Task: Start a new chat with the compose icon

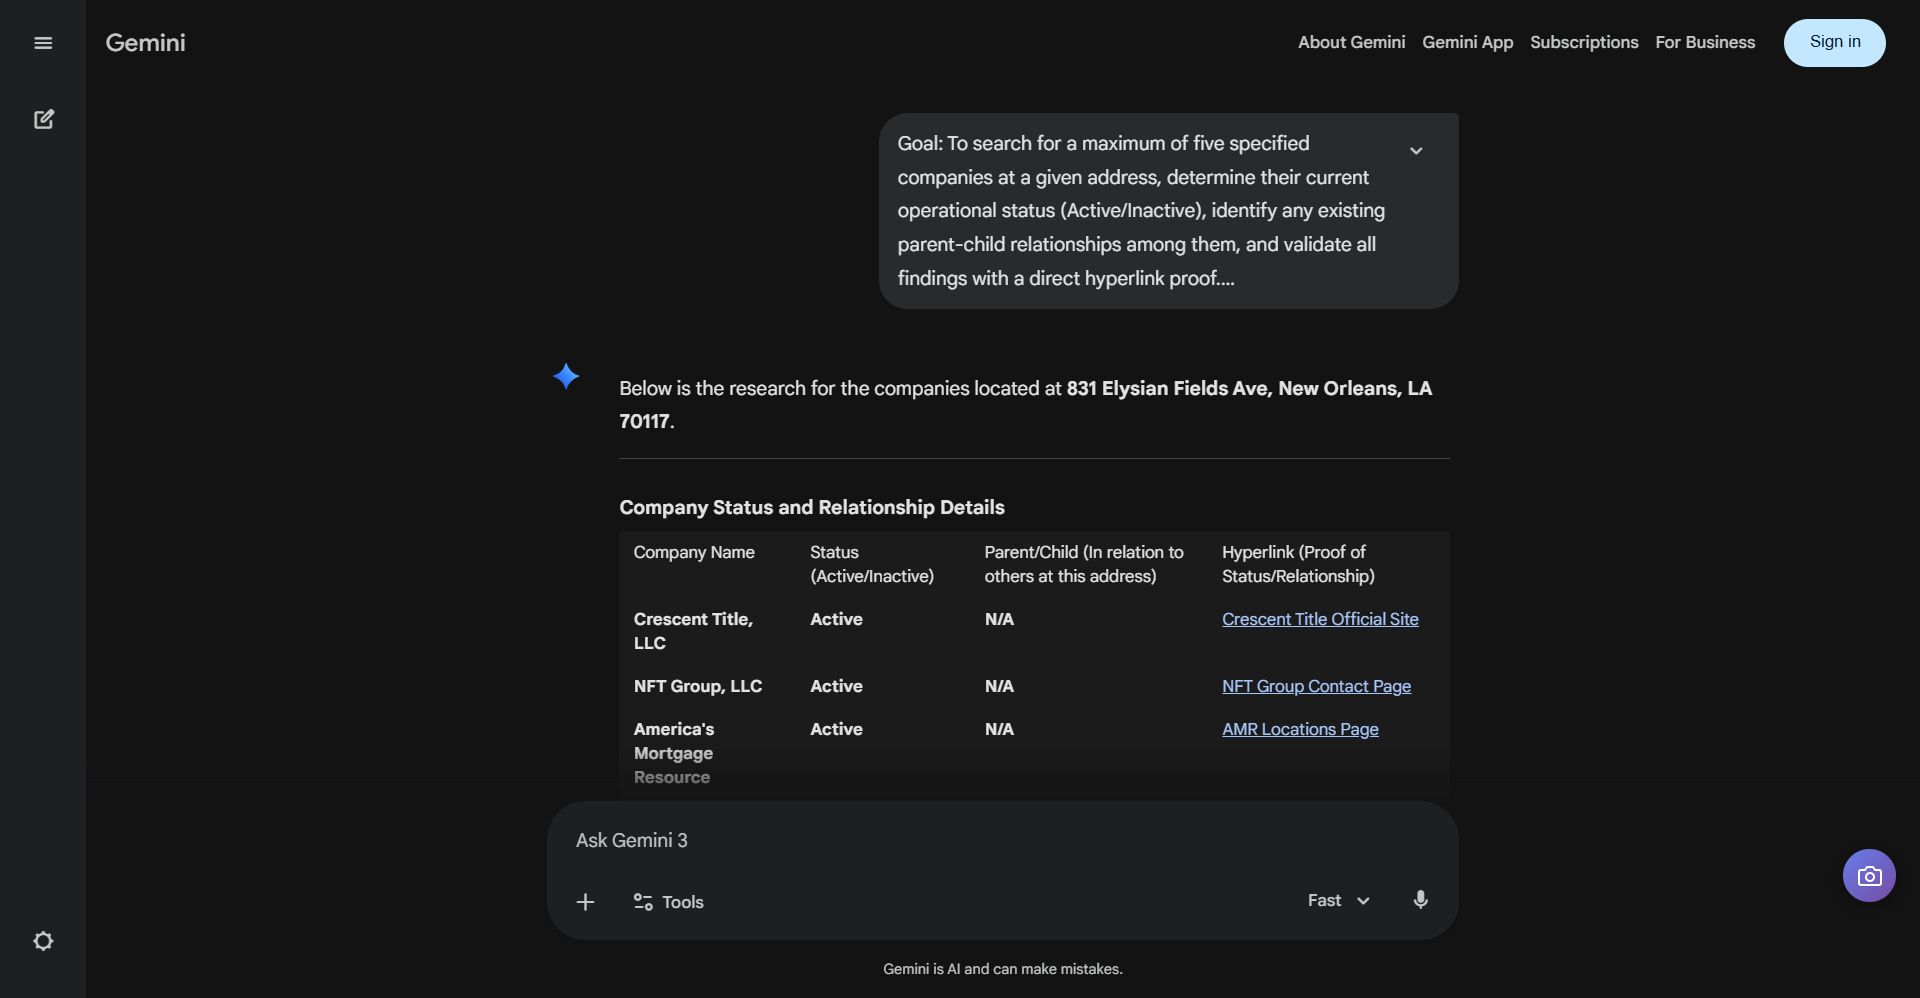Action: (43, 120)
